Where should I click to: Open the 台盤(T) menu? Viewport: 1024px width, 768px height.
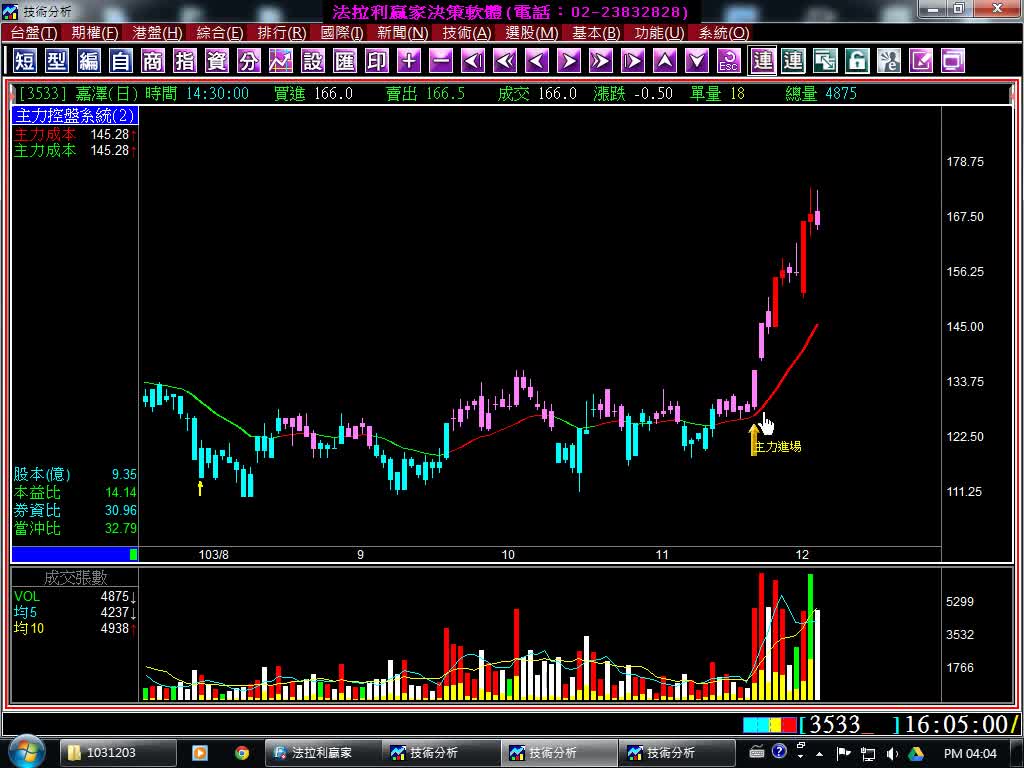33,33
